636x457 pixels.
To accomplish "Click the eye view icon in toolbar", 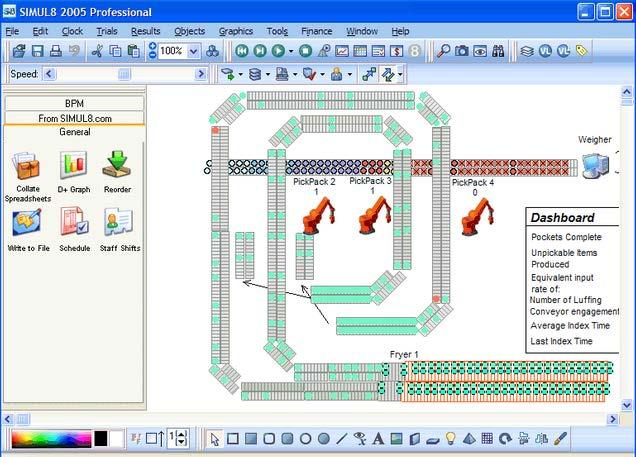I will [x=480, y=51].
